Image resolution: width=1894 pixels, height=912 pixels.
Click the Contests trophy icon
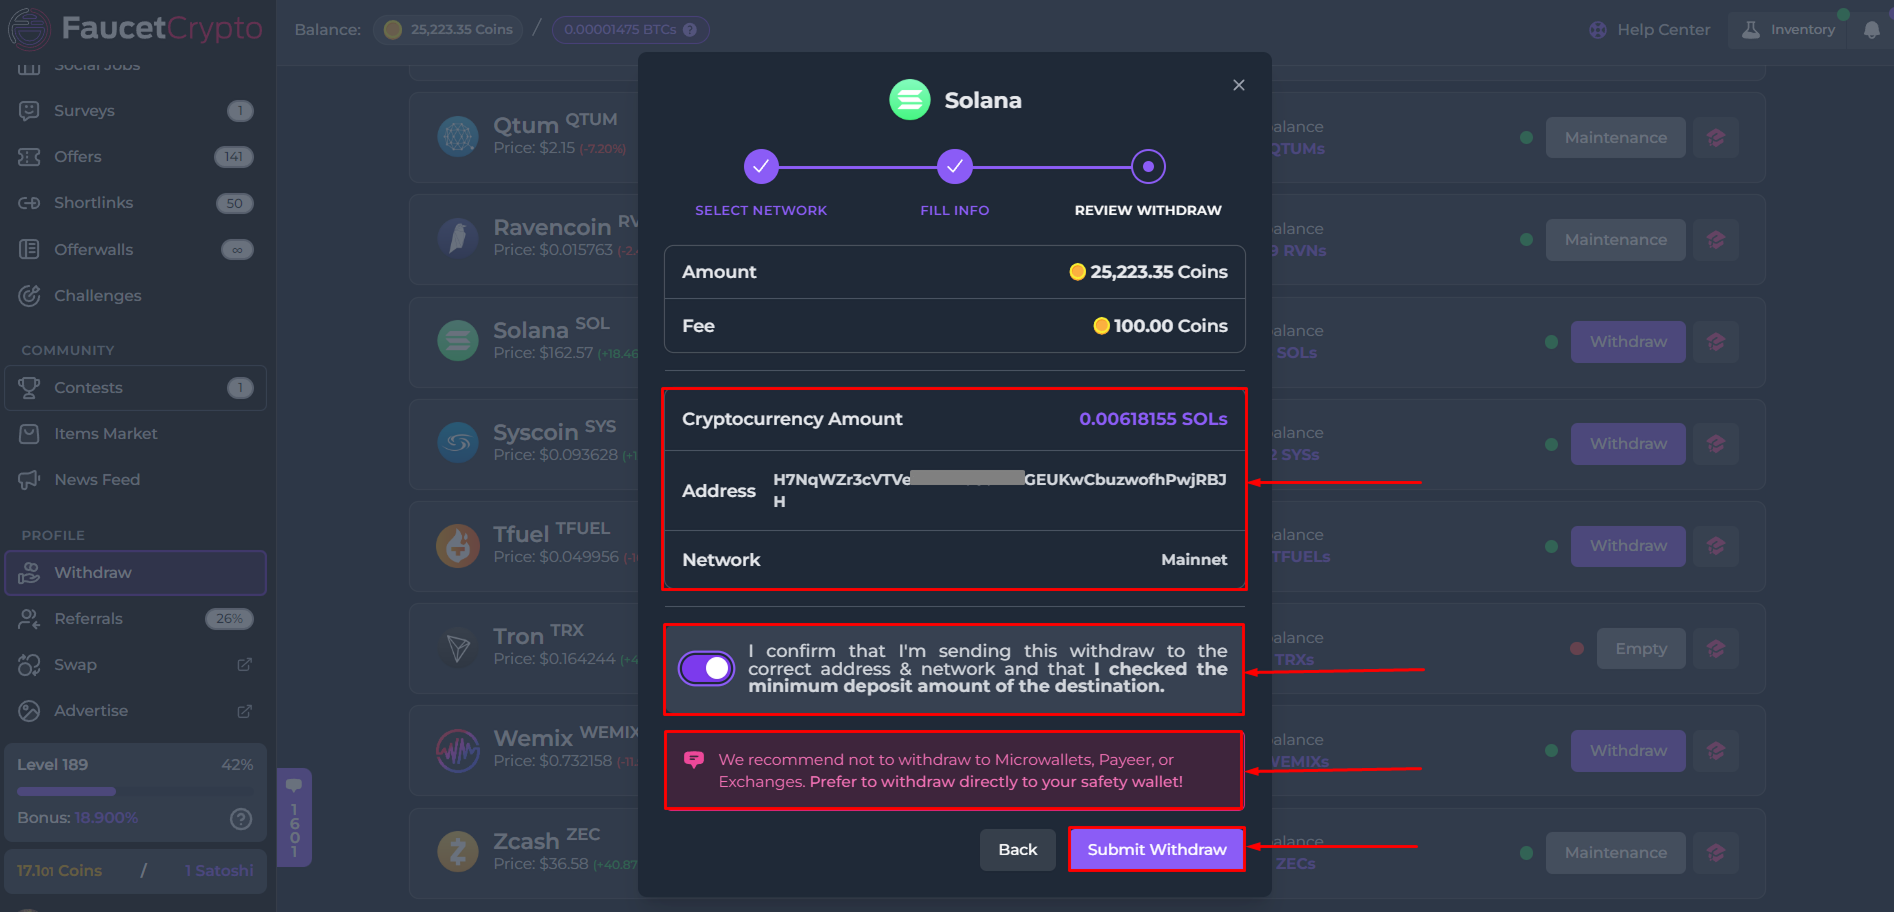click(29, 387)
